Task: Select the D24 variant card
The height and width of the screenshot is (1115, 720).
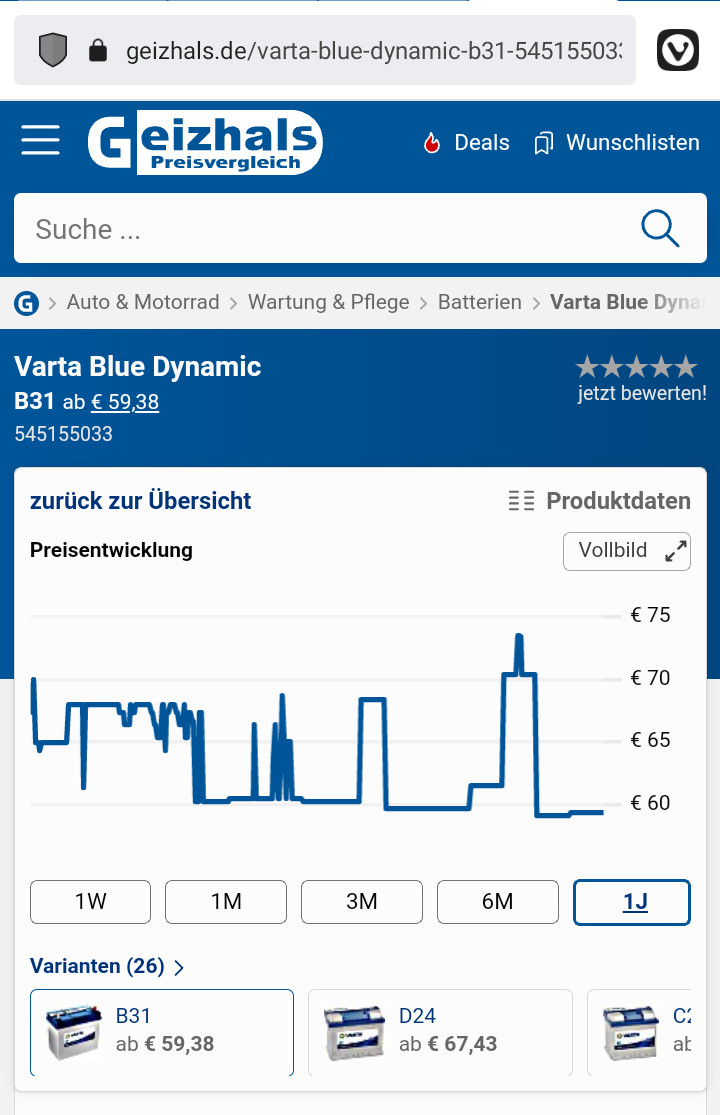Action: click(x=440, y=1033)
